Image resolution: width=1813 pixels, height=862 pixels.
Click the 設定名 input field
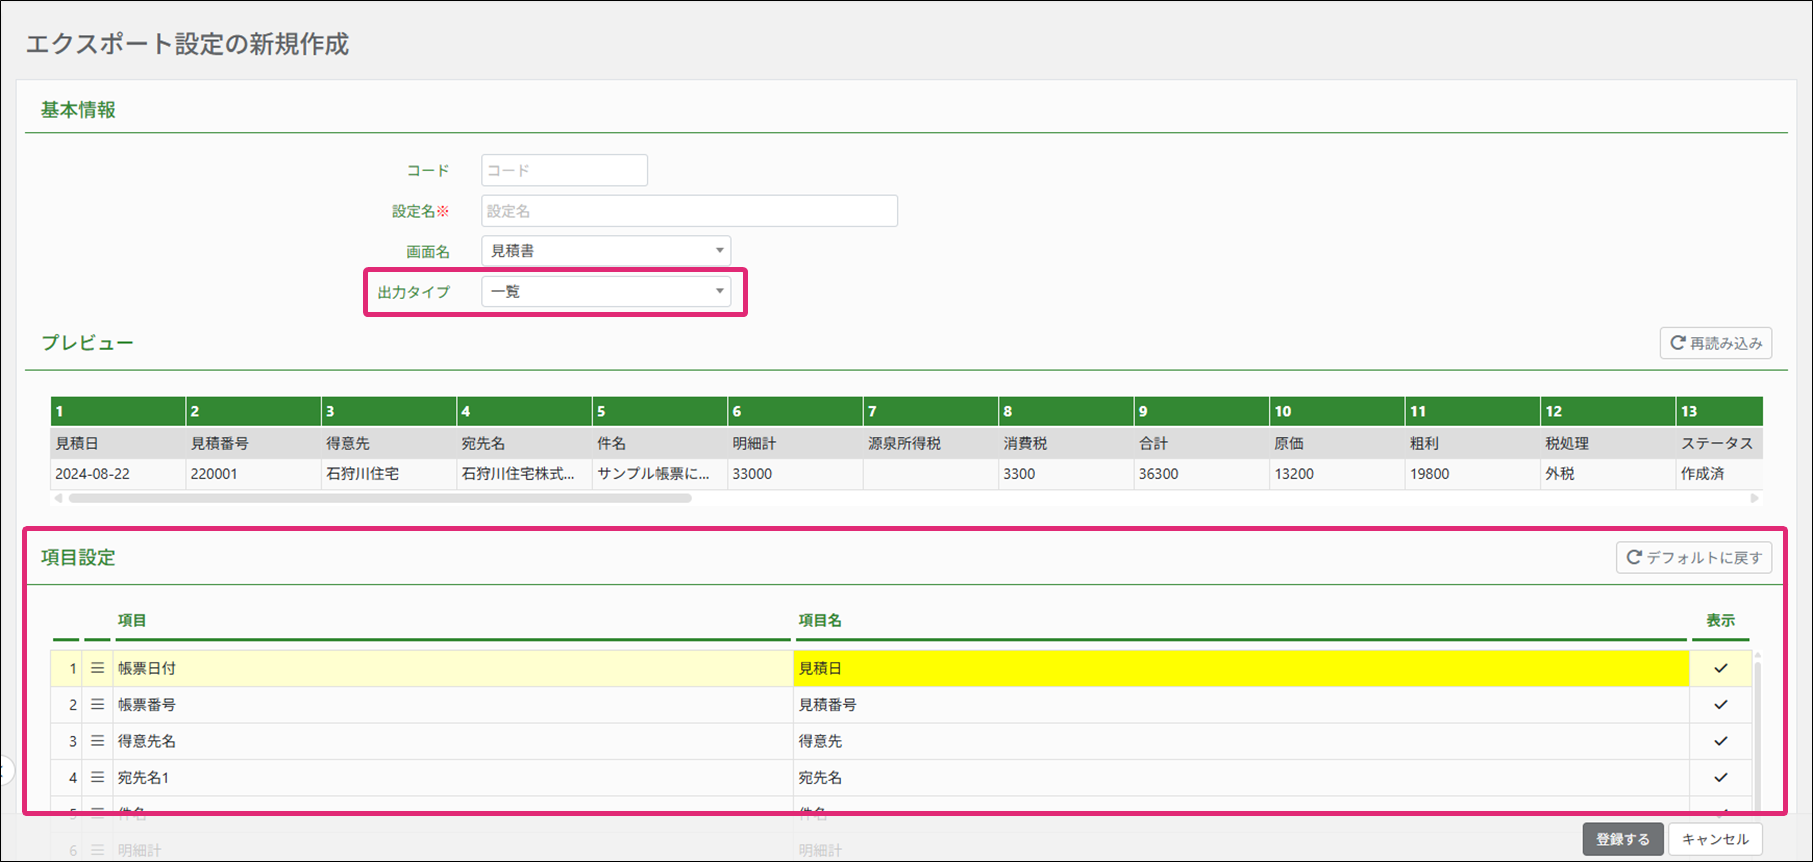689,211
